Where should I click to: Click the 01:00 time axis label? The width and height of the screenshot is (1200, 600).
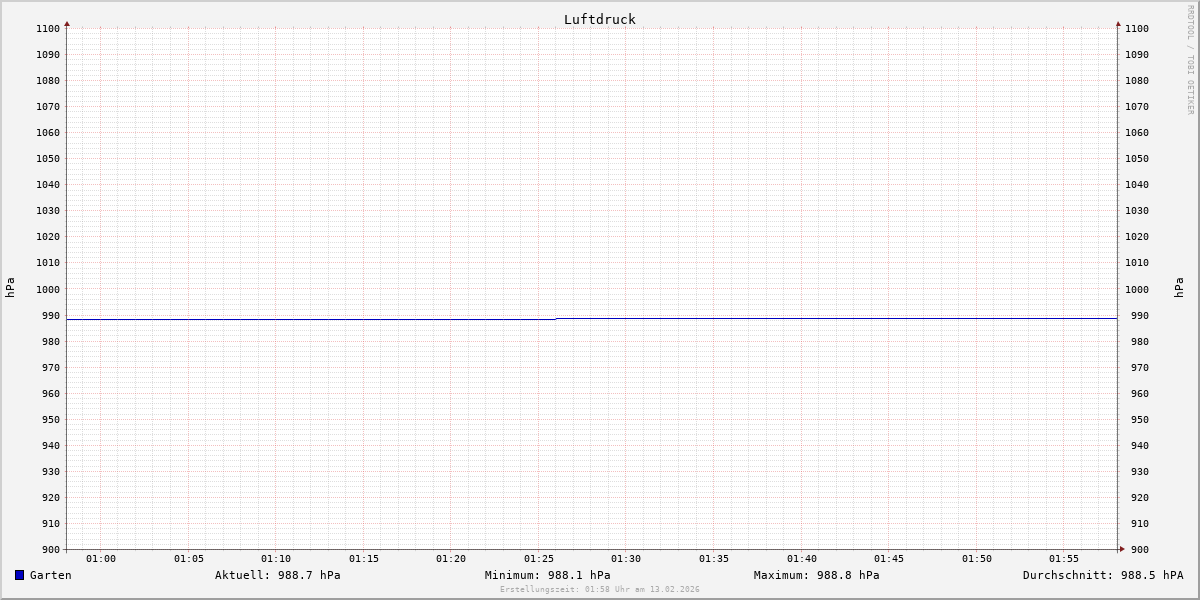(x=101, y=559)
